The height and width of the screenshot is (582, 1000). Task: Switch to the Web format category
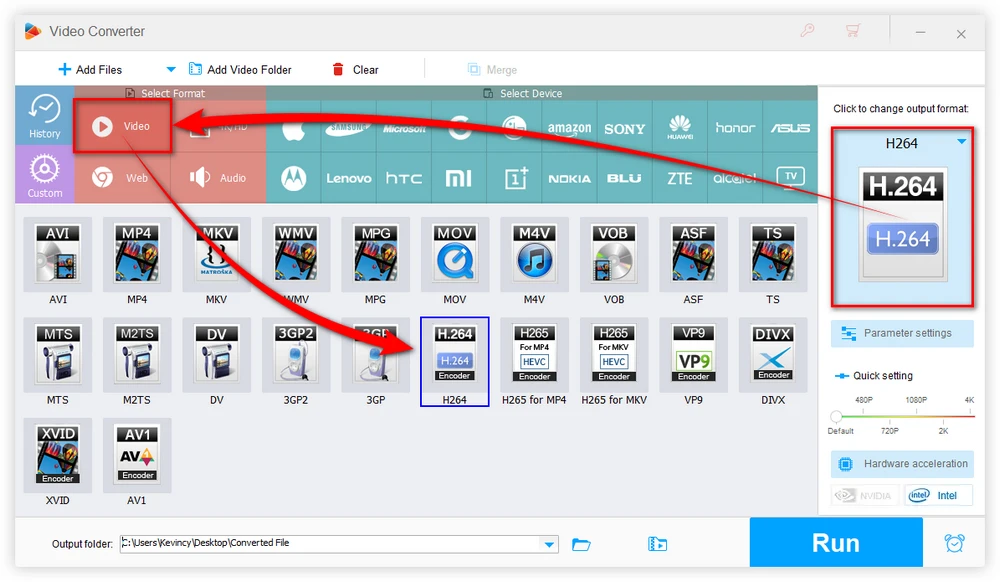click(x=122, y=178)
